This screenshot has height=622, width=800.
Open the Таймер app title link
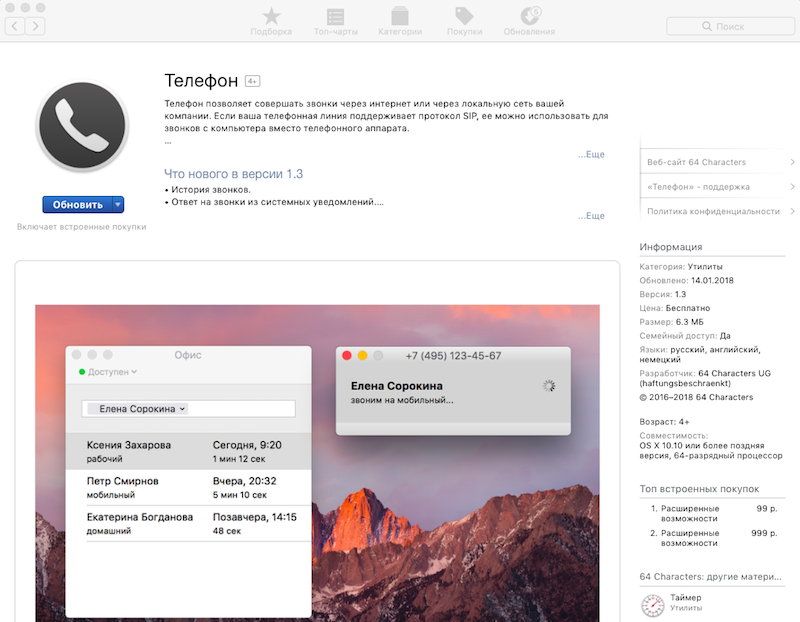(x=686, y=596)
